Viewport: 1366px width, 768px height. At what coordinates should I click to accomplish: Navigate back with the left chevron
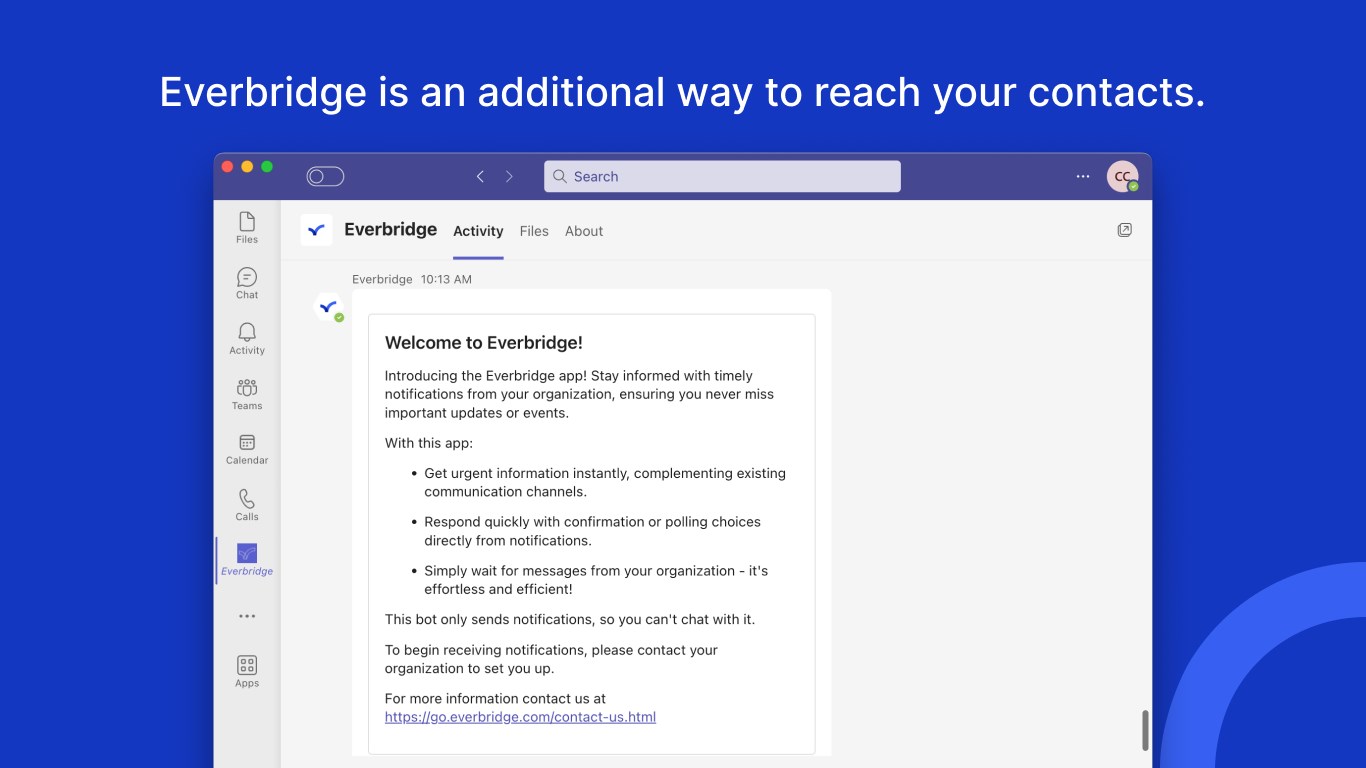pos(480,176)
